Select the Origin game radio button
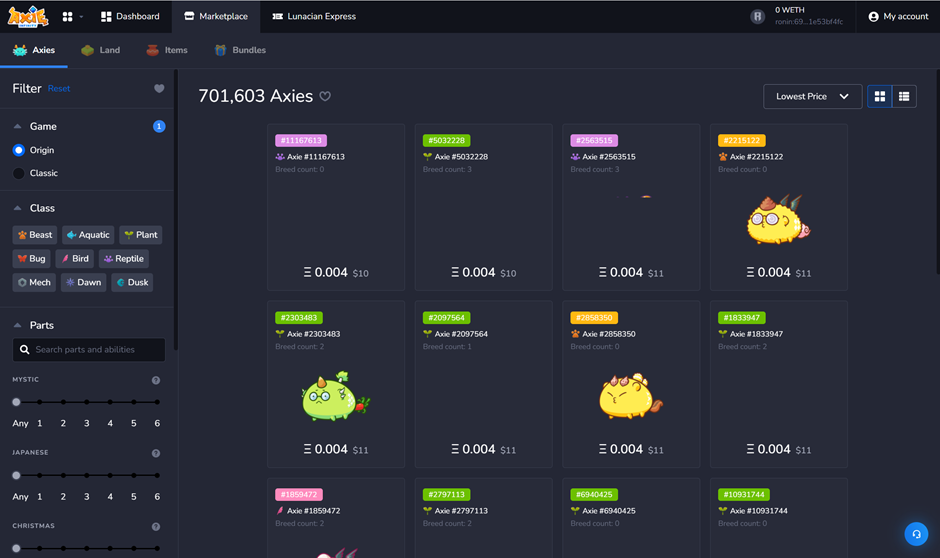This screenshot has height=558, width=940. tap(19, 150)
